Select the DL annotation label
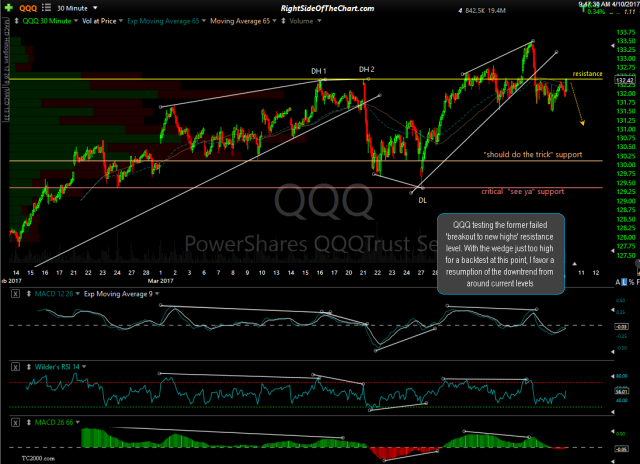This screenshot has width=640, height=464. pyautogui.click(x=422, y=200)
